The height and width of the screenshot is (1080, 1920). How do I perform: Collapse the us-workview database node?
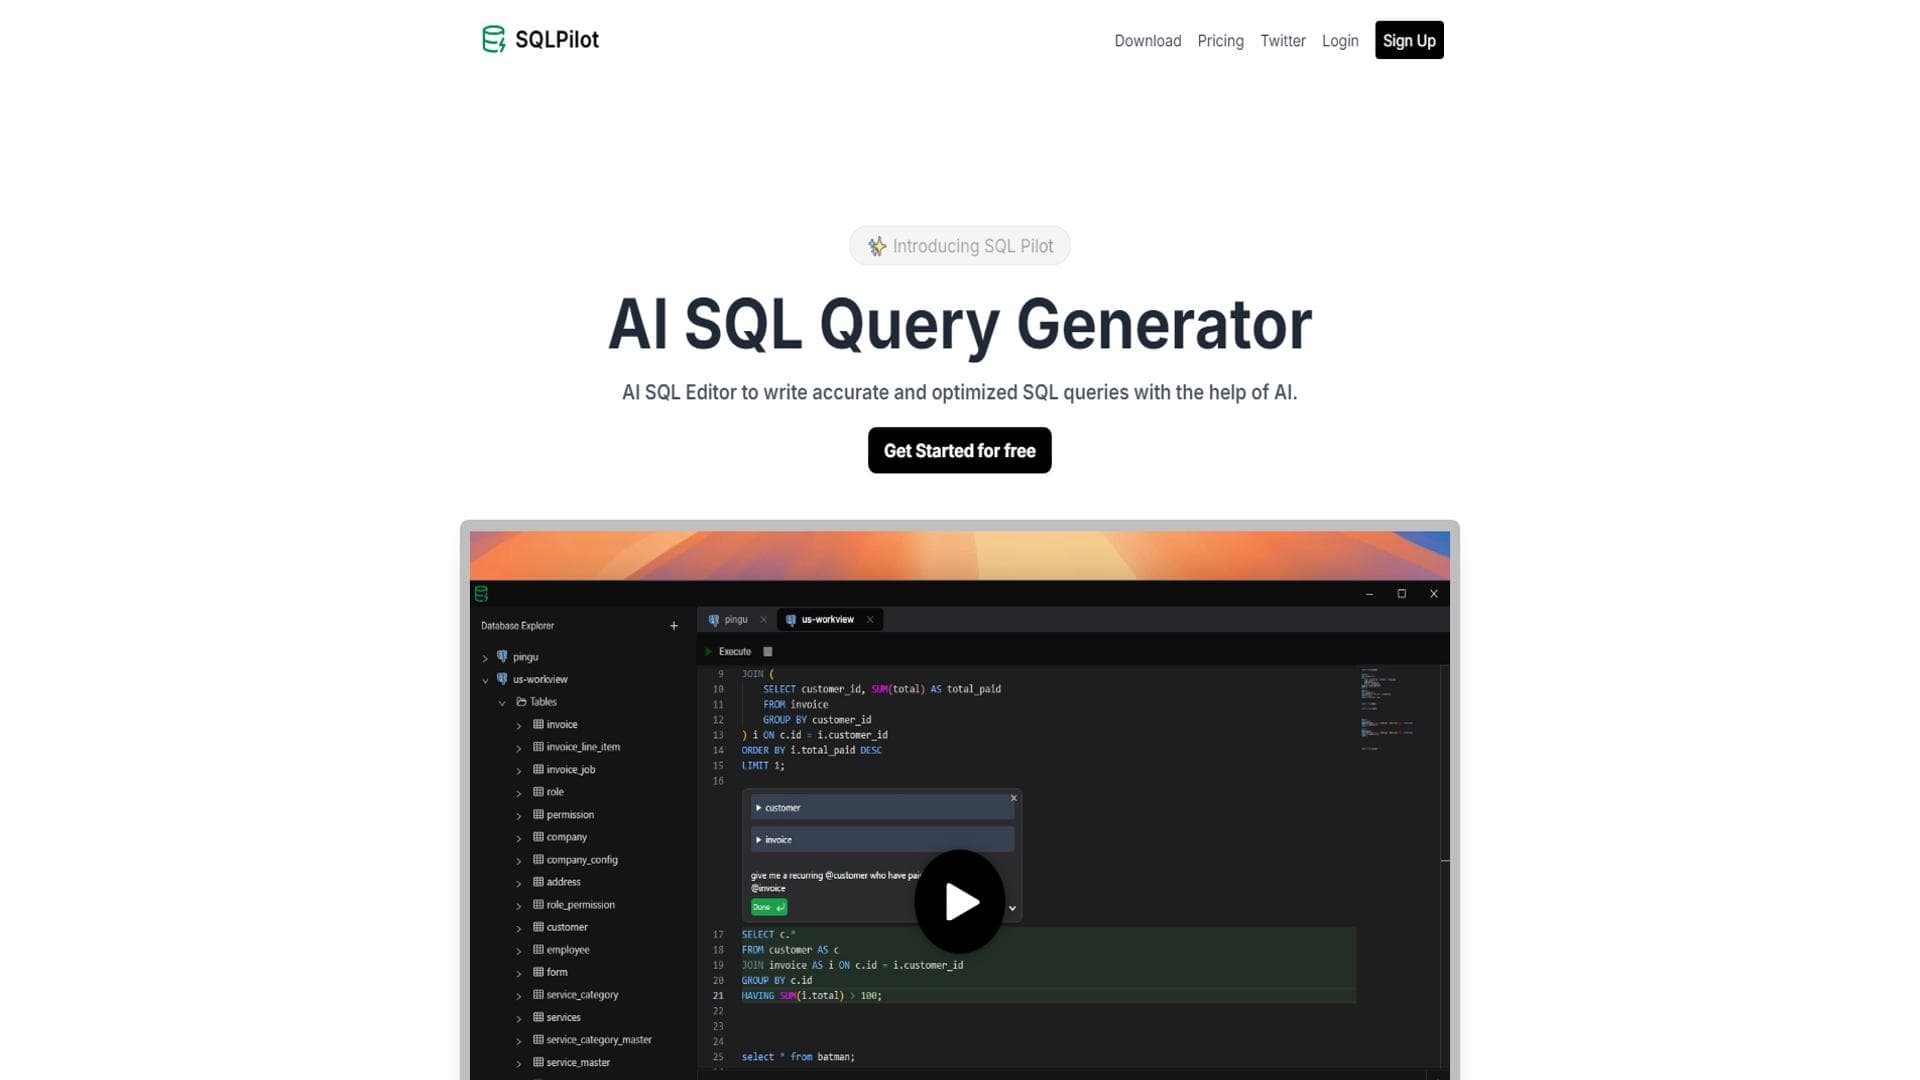coord(485,680)
